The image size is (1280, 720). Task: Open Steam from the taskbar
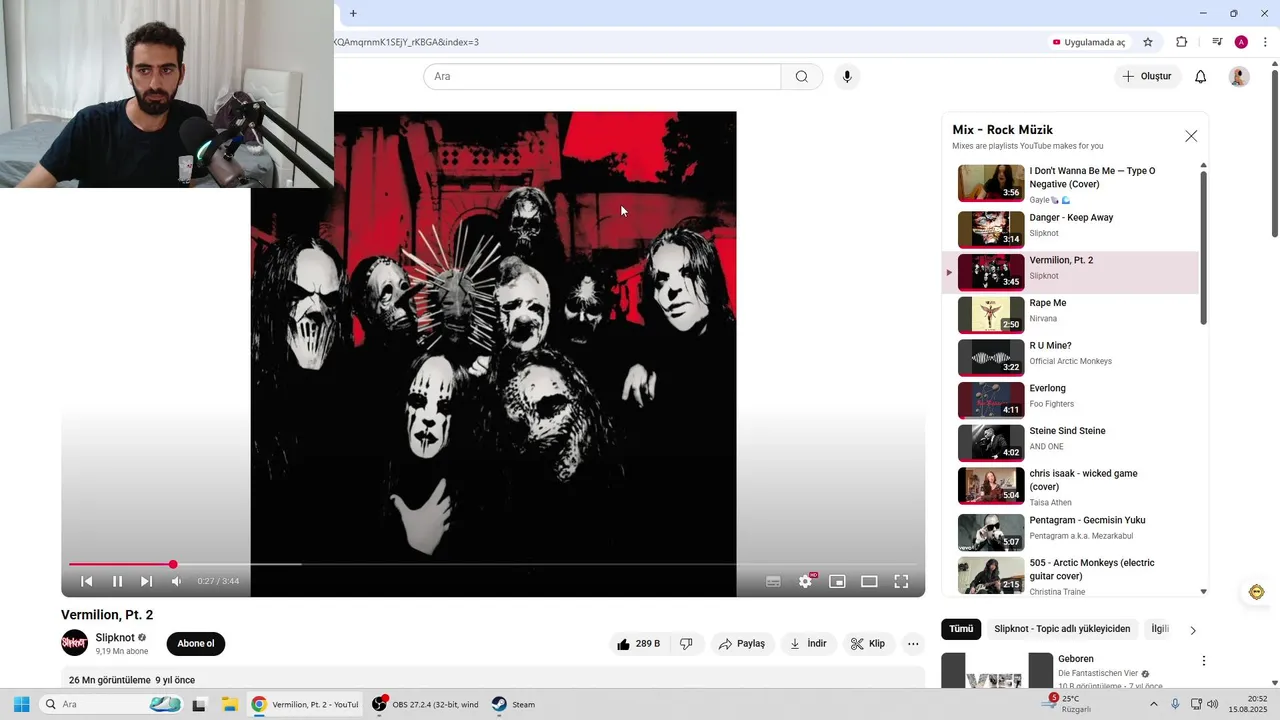[514, 704]
